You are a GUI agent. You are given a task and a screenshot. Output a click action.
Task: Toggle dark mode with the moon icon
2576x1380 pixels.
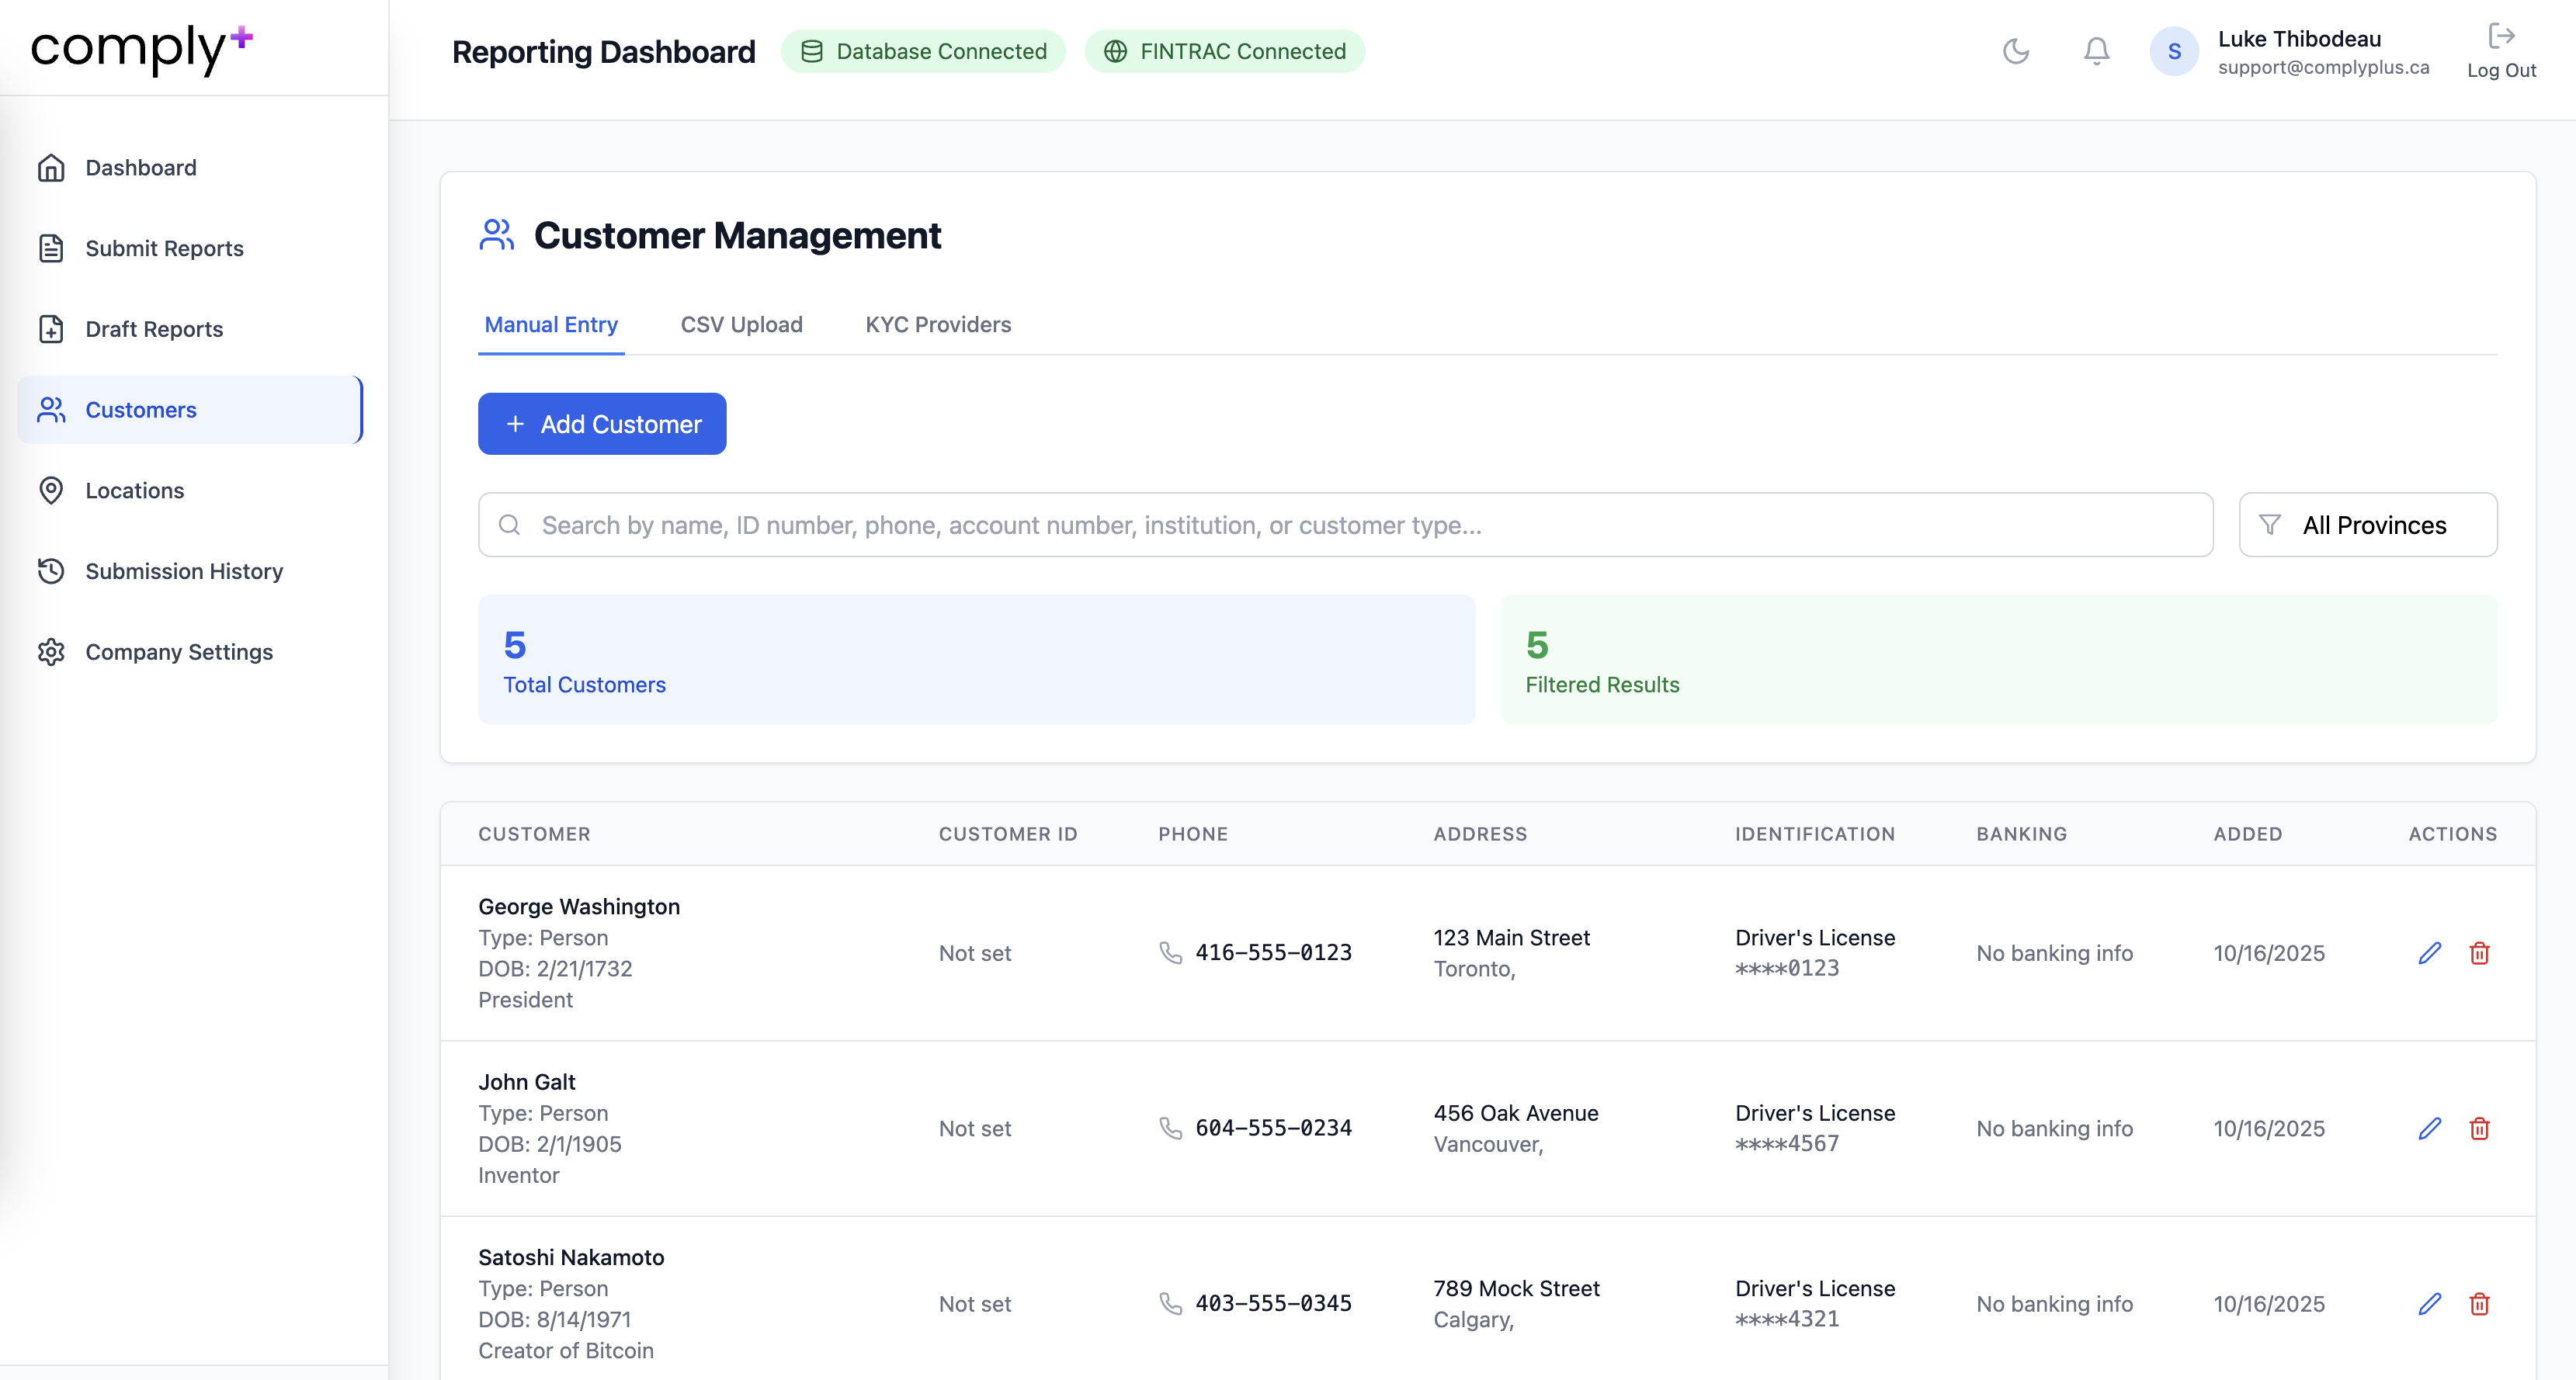tap(2015, 51)
